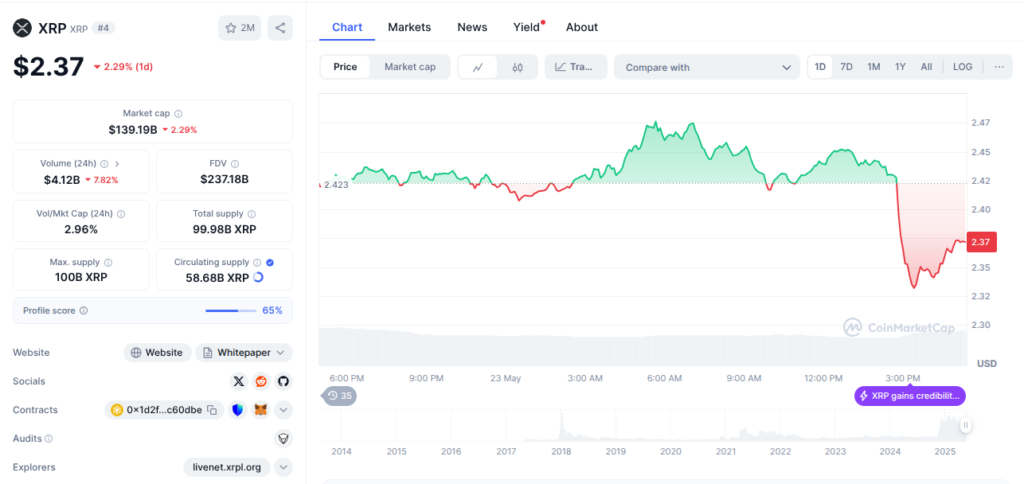The width and height of the screenshot is (1024, 484).
Task: Open TradingView chart button
Action: (x=575, y=67)
